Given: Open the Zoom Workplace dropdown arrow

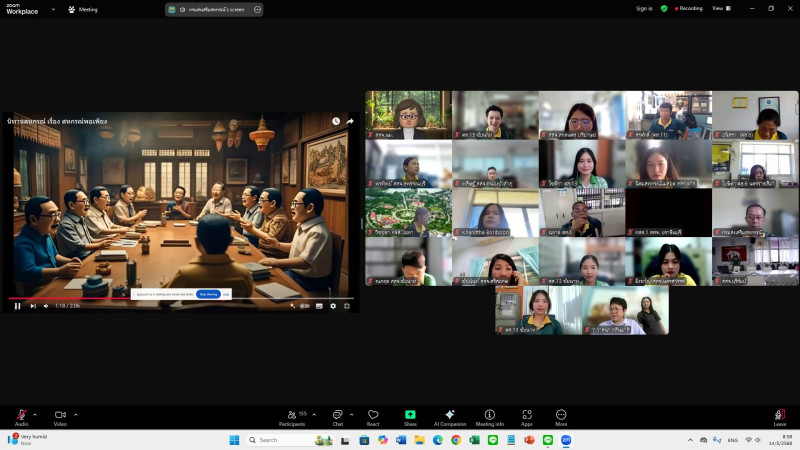Looking at the screenshot, I should [x=53, y=9].
